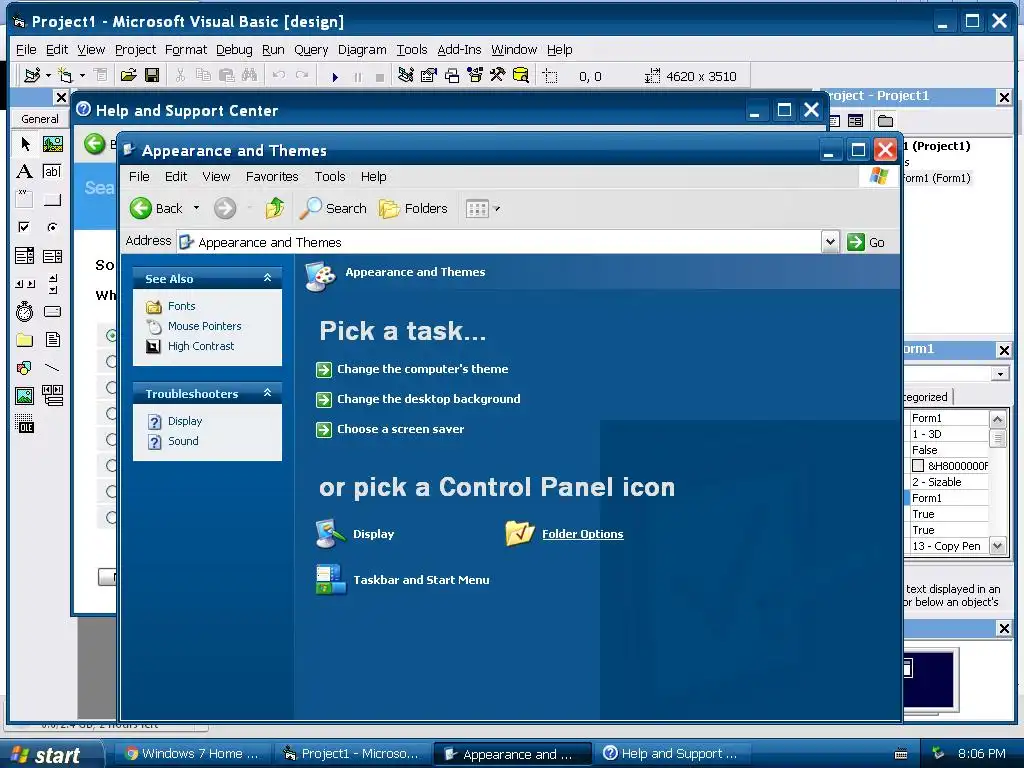Switch to the Categorized properties tab

click(x=927, y=397)
